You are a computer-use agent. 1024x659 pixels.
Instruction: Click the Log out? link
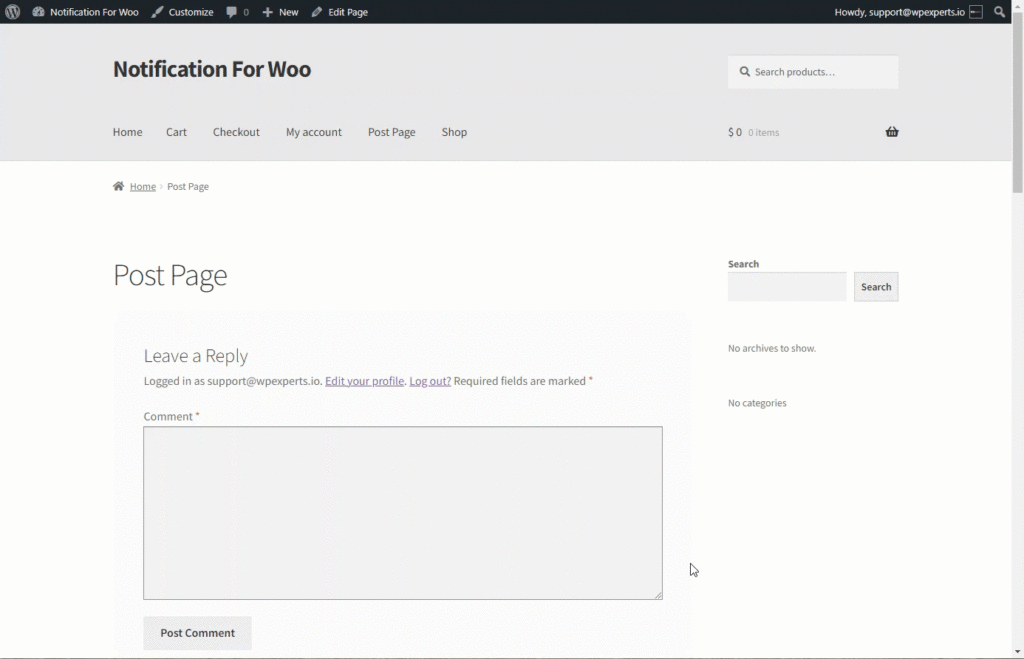coord(430,381)
